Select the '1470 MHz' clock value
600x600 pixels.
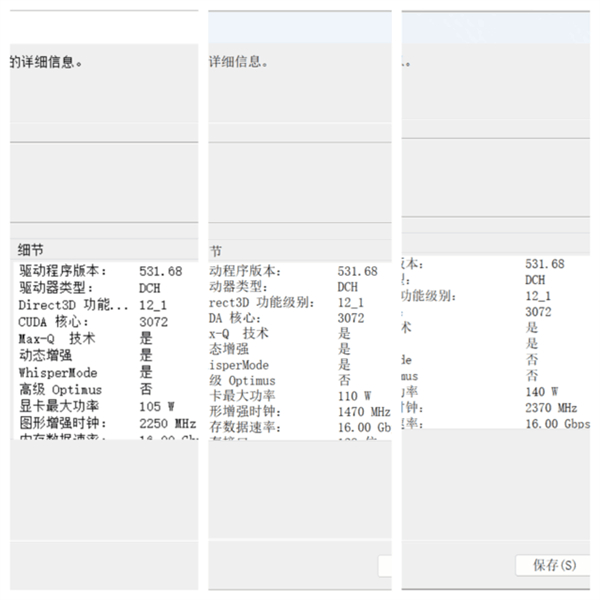pyautogui.click(x=364, y=412)
